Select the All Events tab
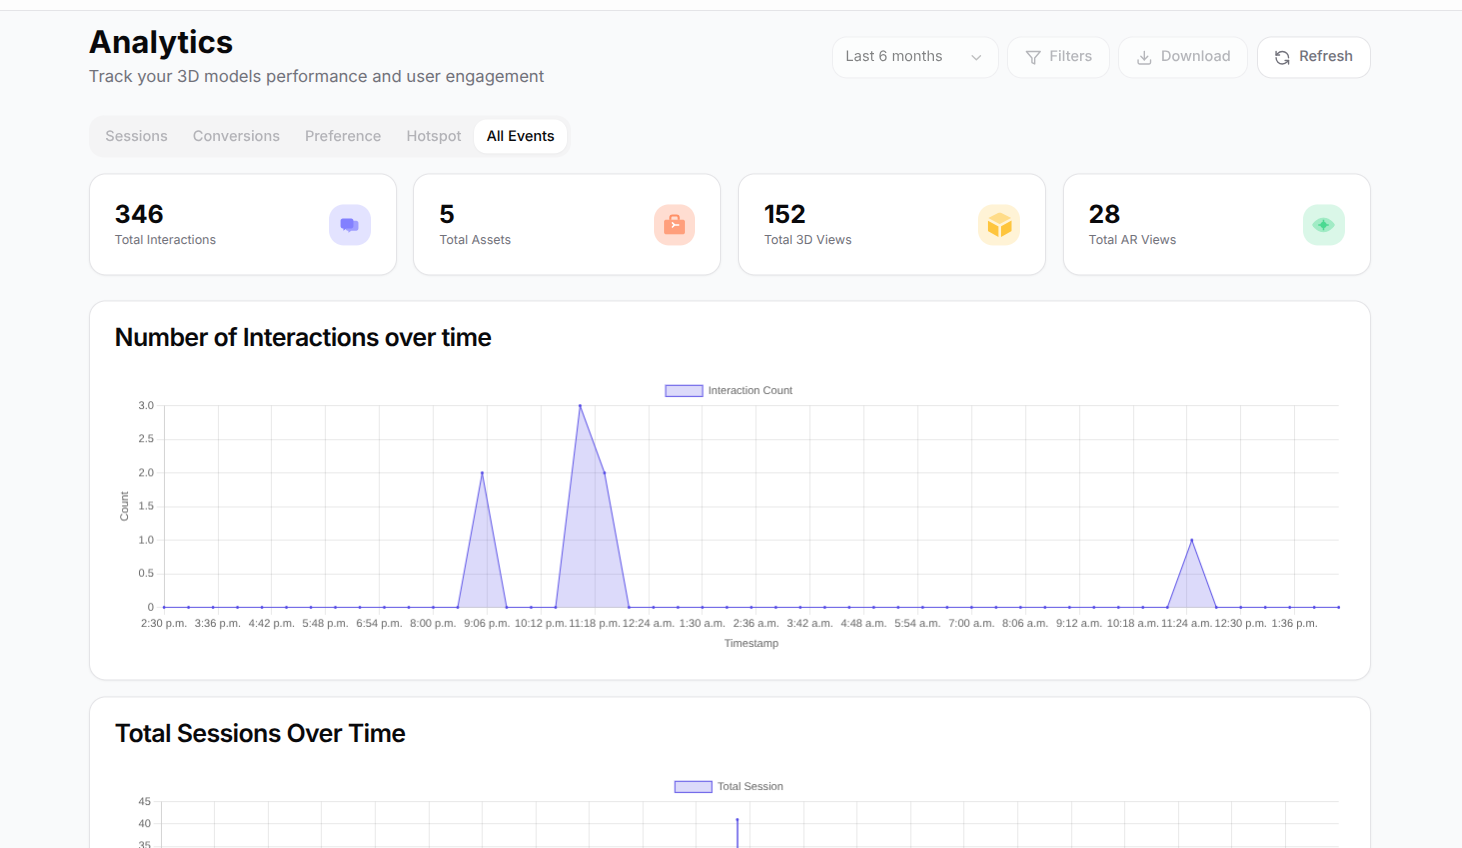Image resolution: width=1462 pixels, height=848 pixels. click(x=520, y=136)
